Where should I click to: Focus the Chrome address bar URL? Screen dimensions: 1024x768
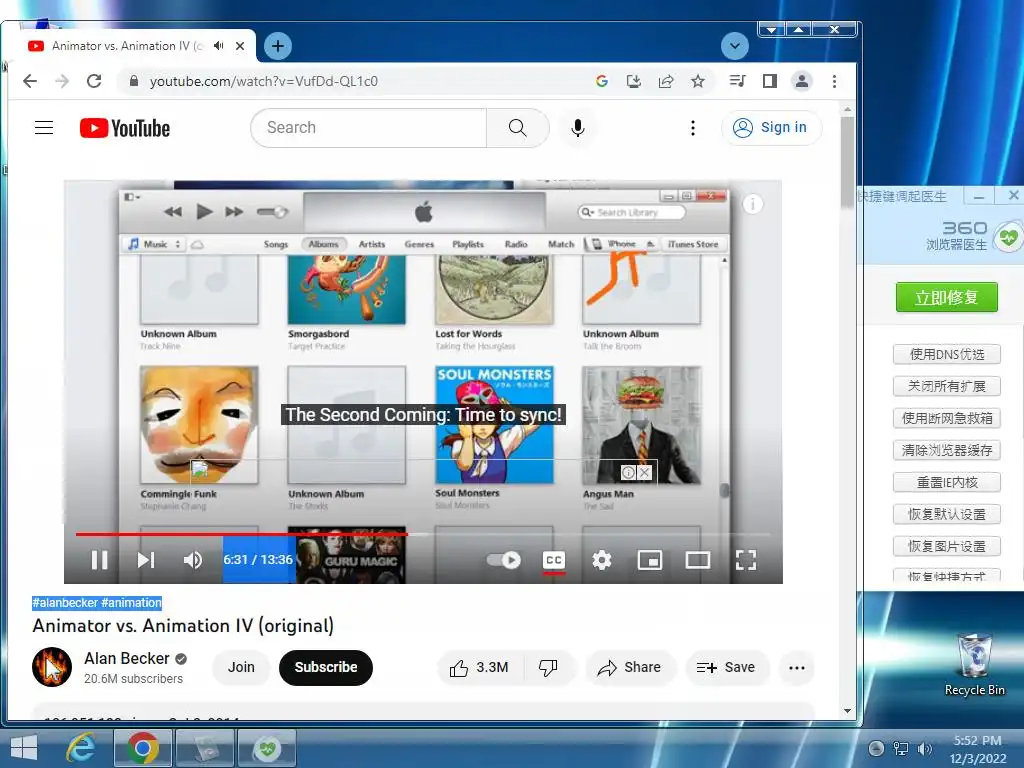click(x=264, y=81)
